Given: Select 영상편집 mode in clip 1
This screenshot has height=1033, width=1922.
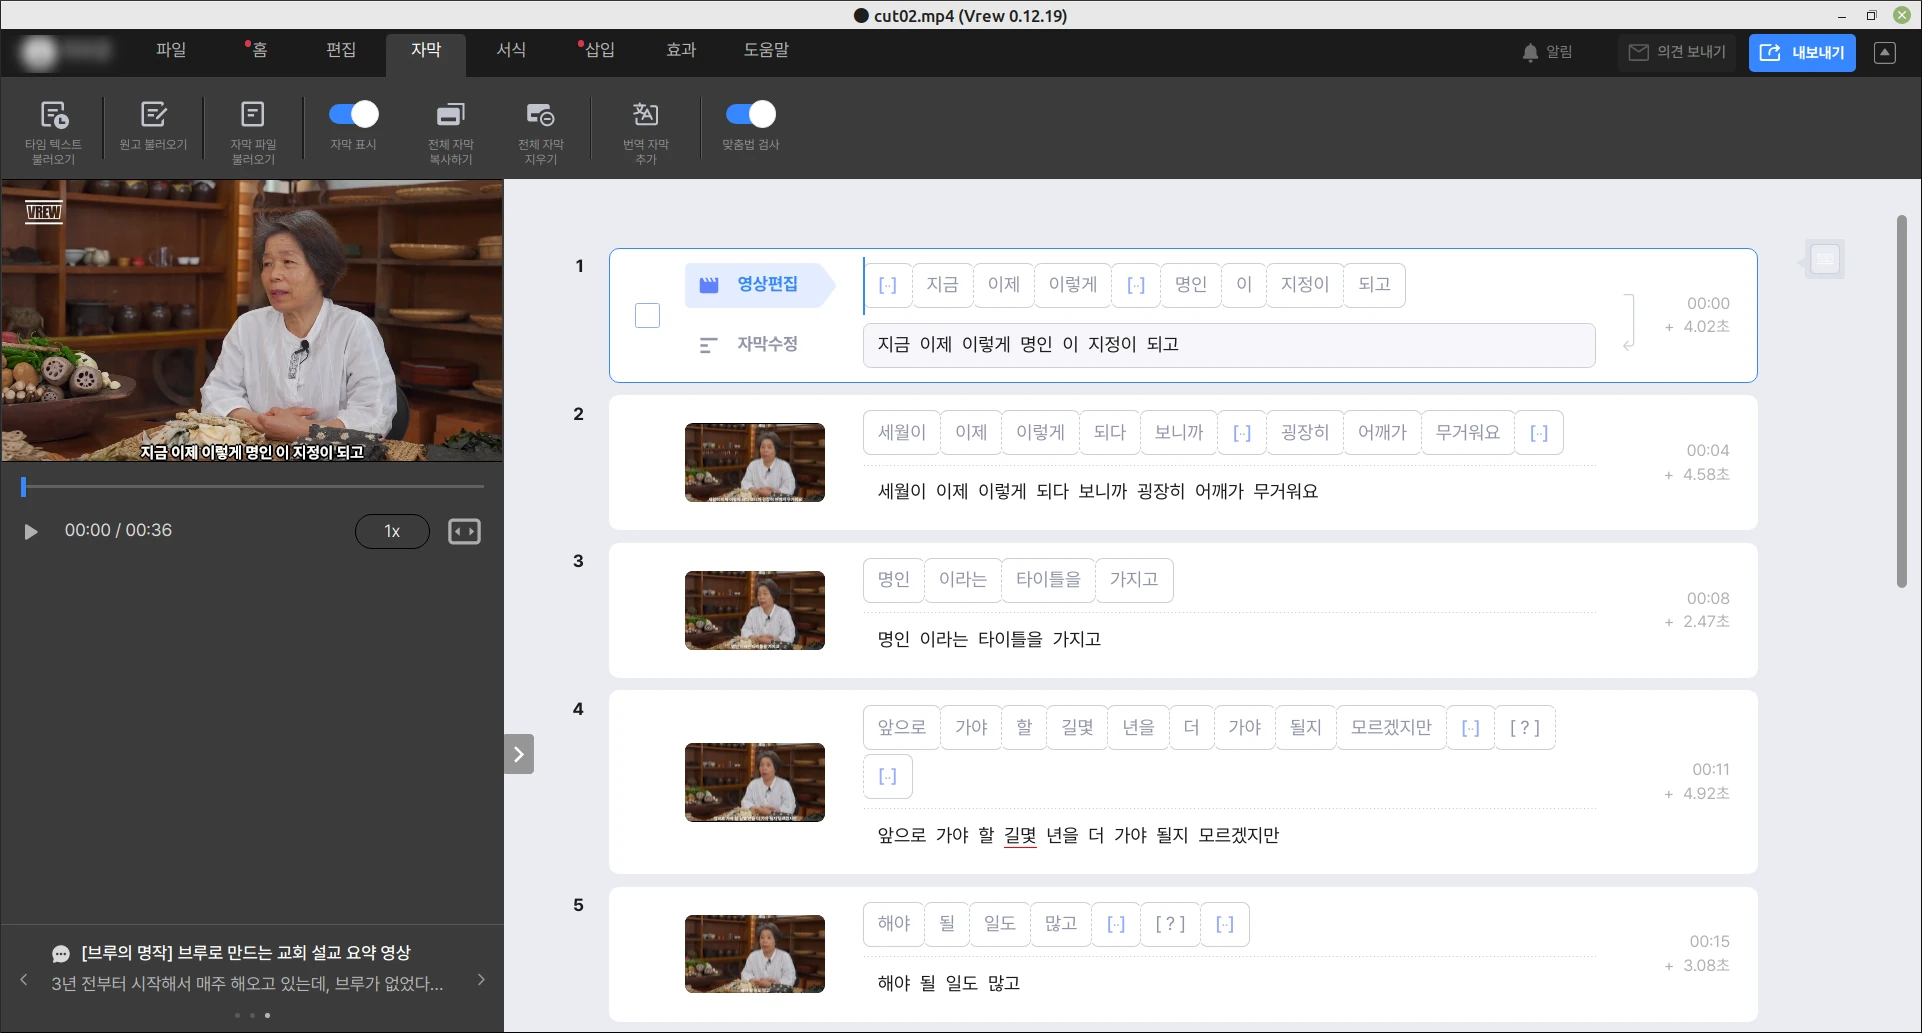Looking at the screenshot, I should click(x=758, y=285).
